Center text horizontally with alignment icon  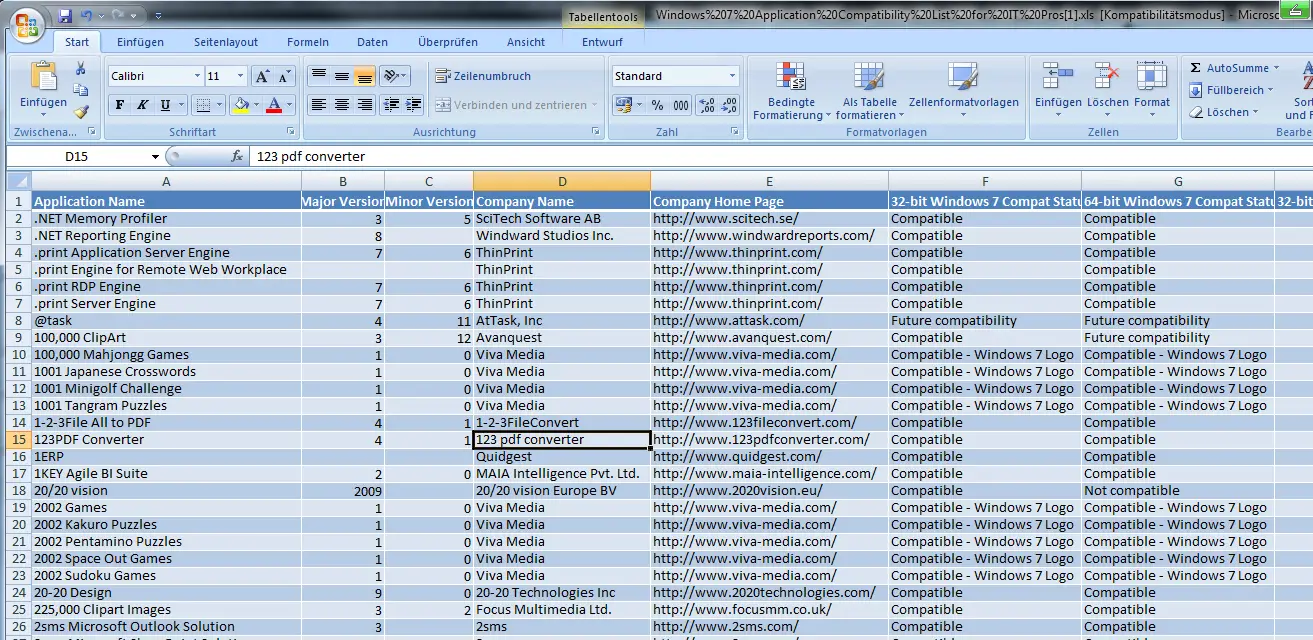[x=342, y=105]
